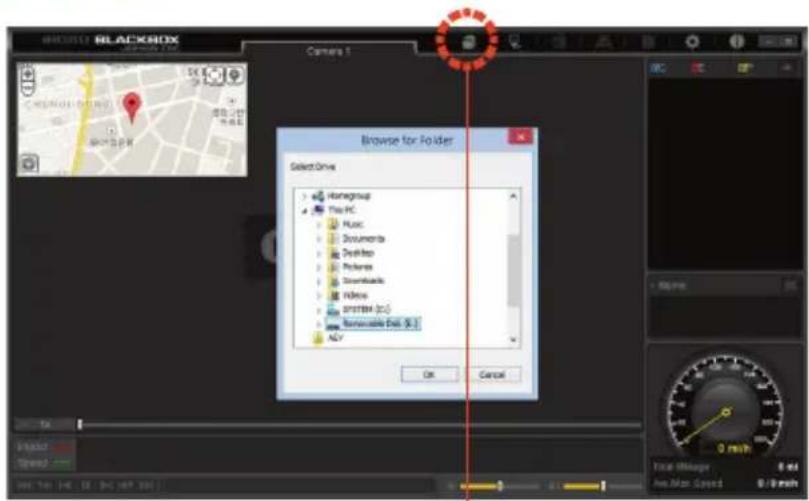Image resolution: width=809 pixels, height=501 pixels.
Task: Expand the SYSTEM (C:) drive node
Action: pyautogui.click(x=319, y=310)
